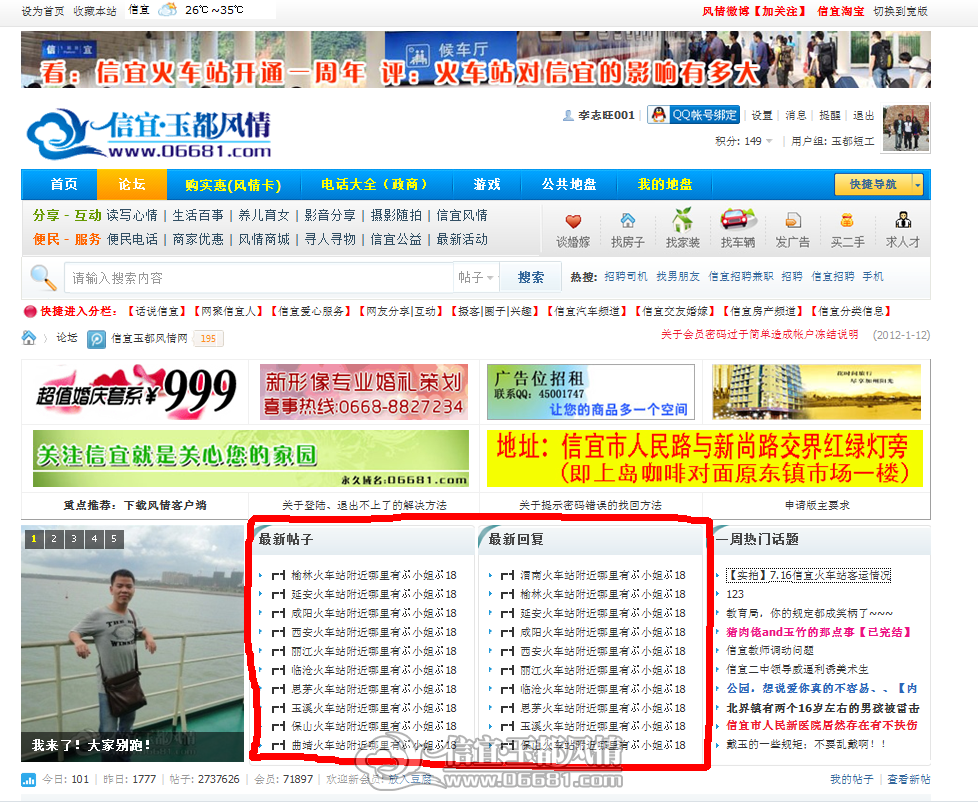
Task: Open 关于提示密码错误的找回方法 link
Action: pos(590,506)
